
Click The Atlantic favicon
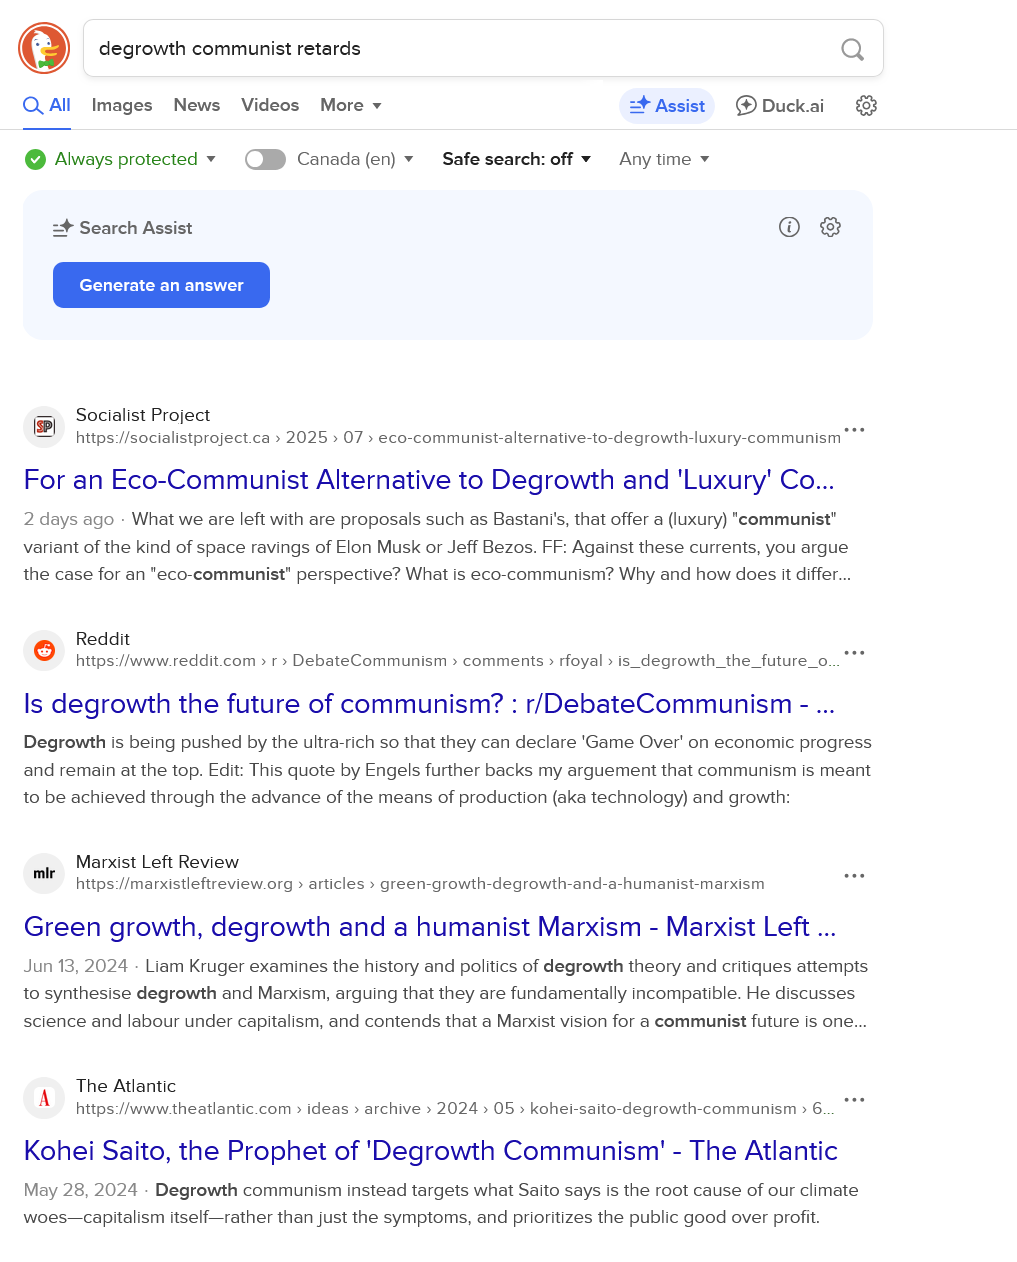coord(44,1098)
